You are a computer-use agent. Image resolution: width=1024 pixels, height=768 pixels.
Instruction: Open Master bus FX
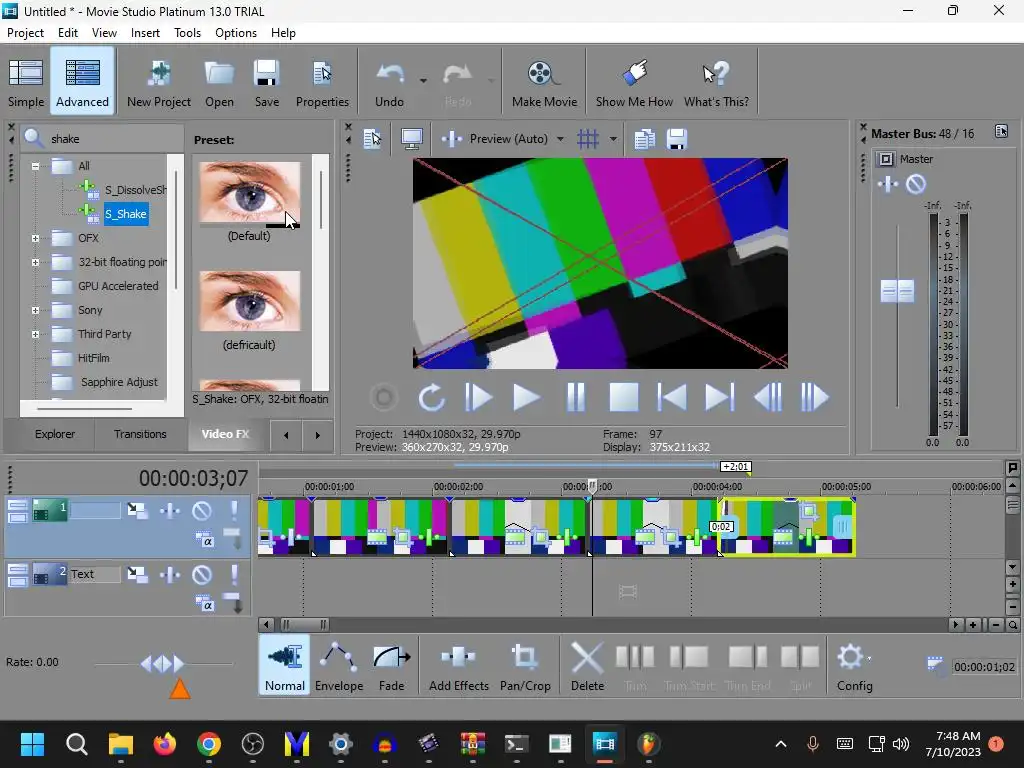tap(888, 185)
